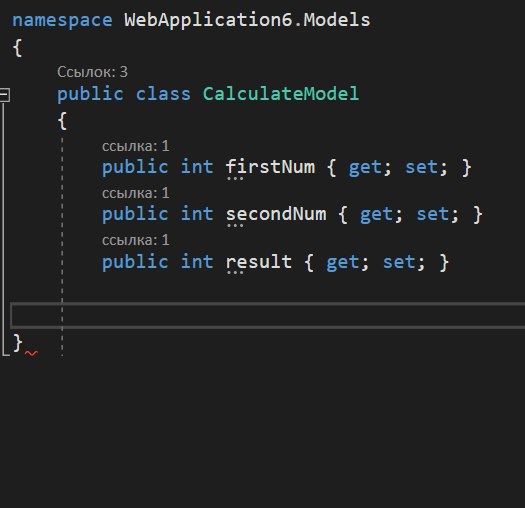Screen dimensions: 525x508
Task: Place cursor on 'WebApplication6.Models'
Action: pyautogui.click(x=247, y=20)
